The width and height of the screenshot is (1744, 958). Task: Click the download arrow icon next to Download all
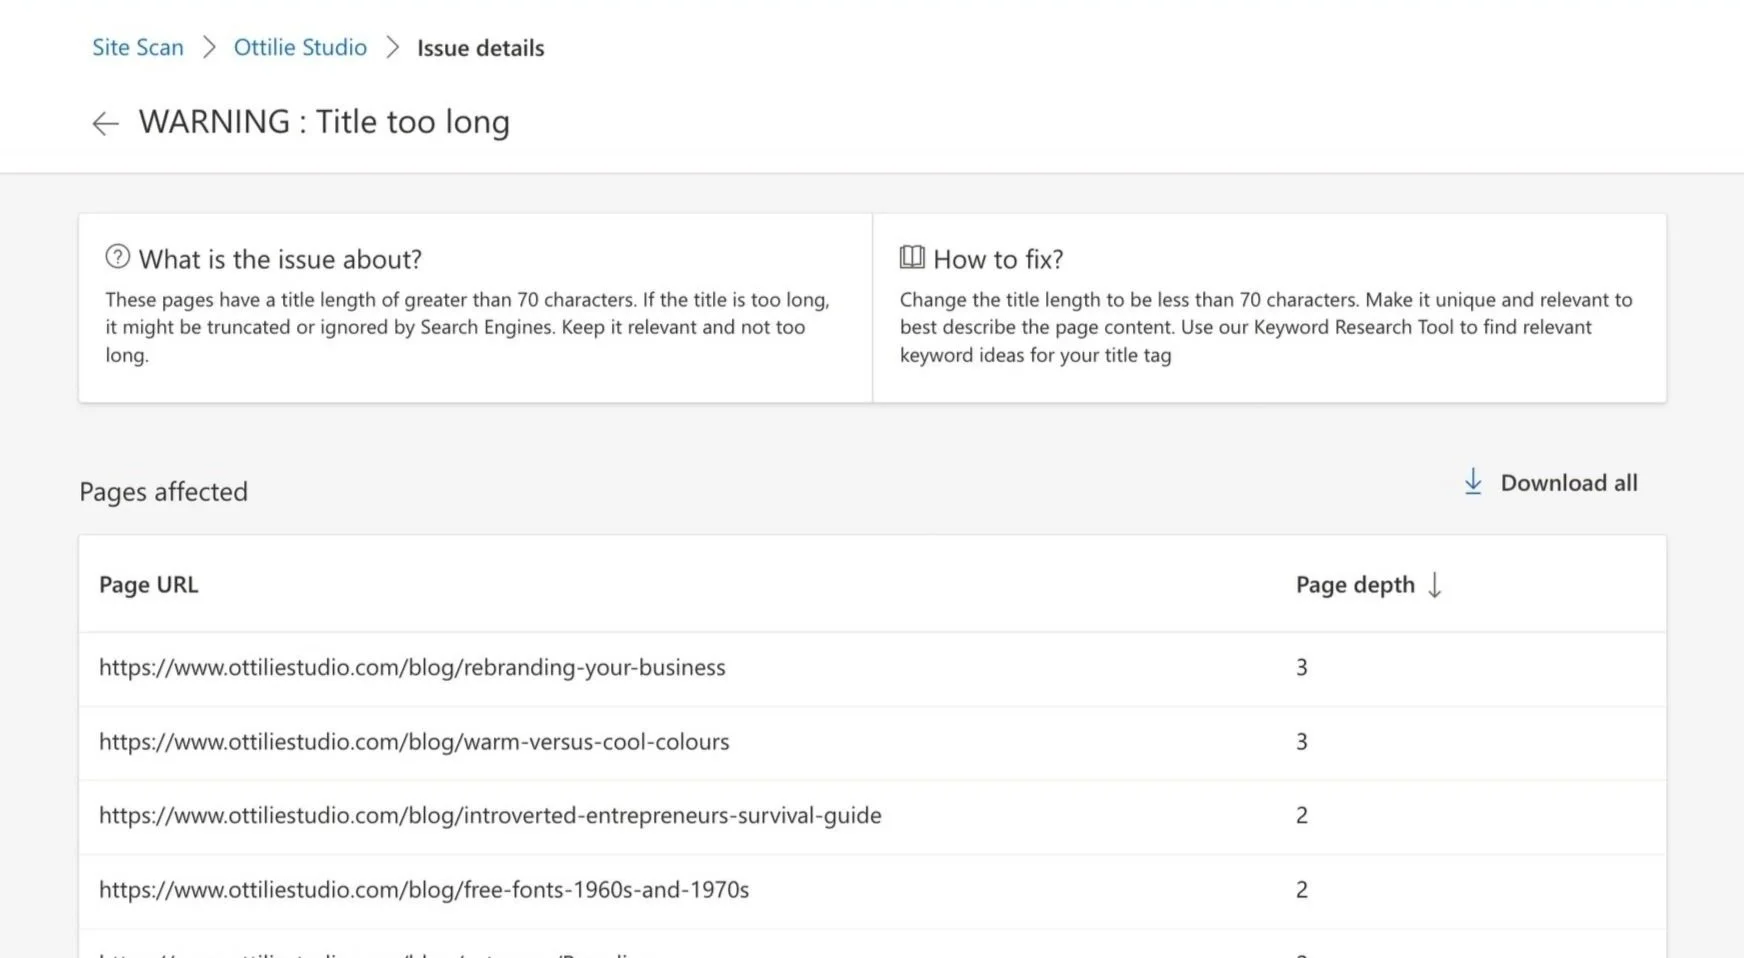click(1471, 482)
